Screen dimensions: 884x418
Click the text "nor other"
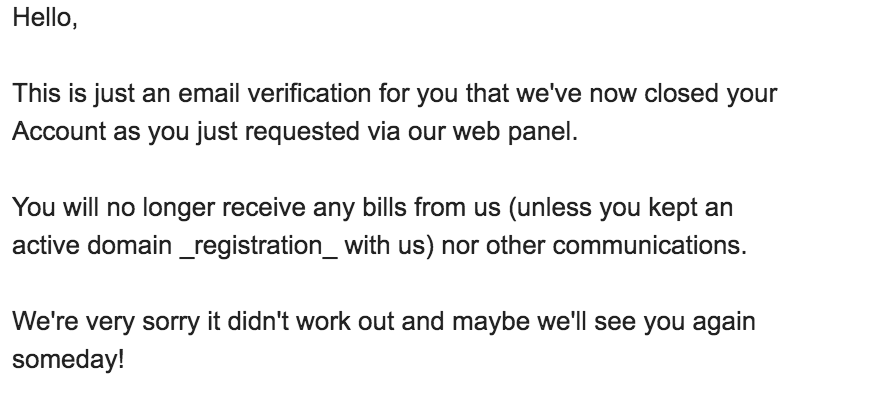coord(493,246)
